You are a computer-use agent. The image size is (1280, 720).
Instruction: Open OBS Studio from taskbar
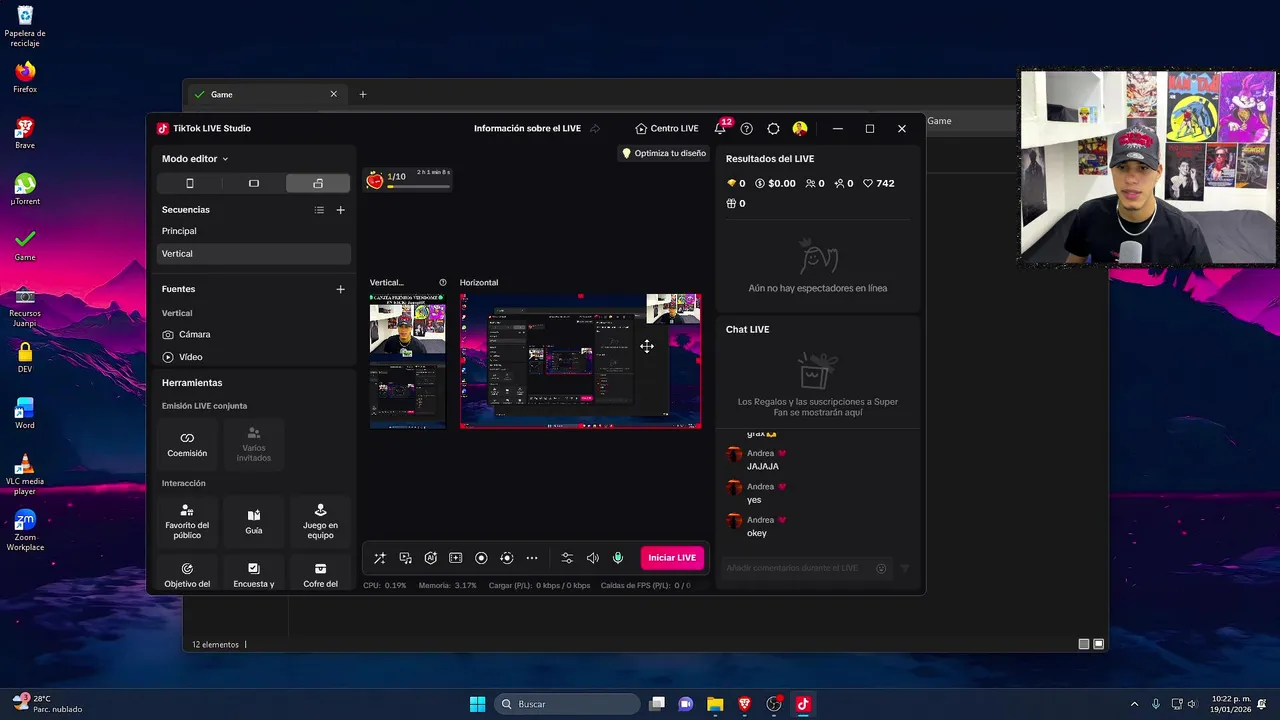point(773,704)
